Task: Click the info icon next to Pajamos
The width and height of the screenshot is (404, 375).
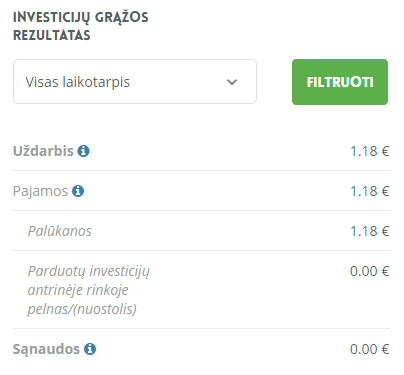Action: pos(78,191)
